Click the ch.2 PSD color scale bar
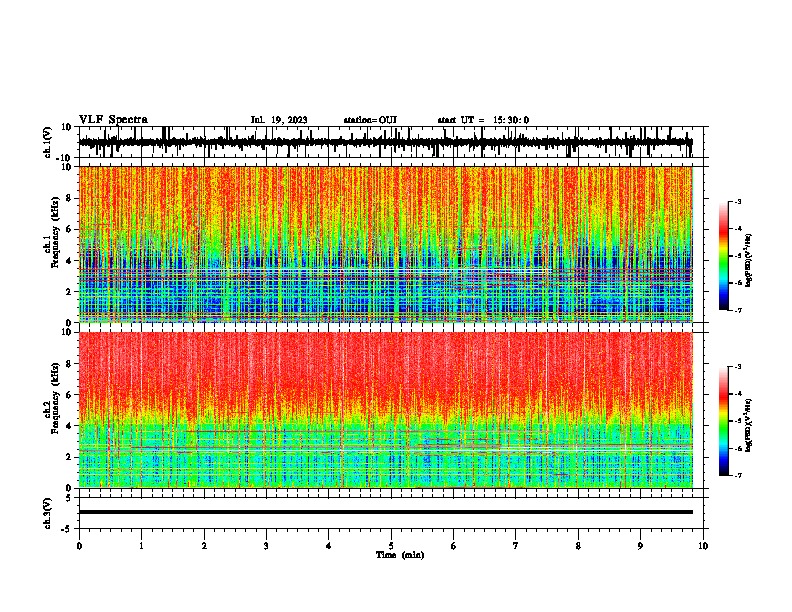The height and width of the screenshot is (612, 792). coord(724,421)
